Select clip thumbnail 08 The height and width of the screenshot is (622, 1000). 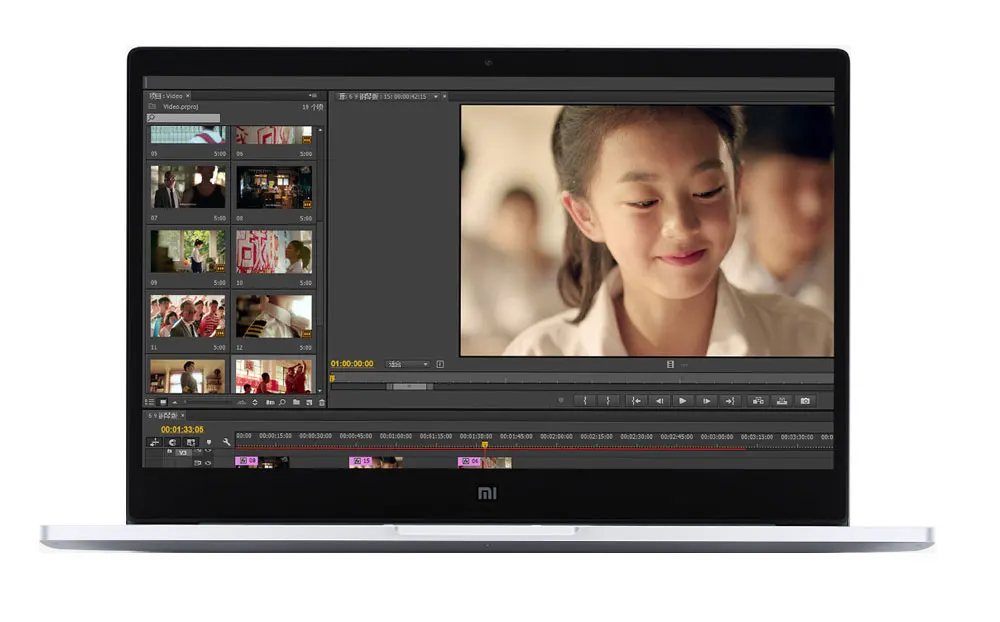(274, 187)
